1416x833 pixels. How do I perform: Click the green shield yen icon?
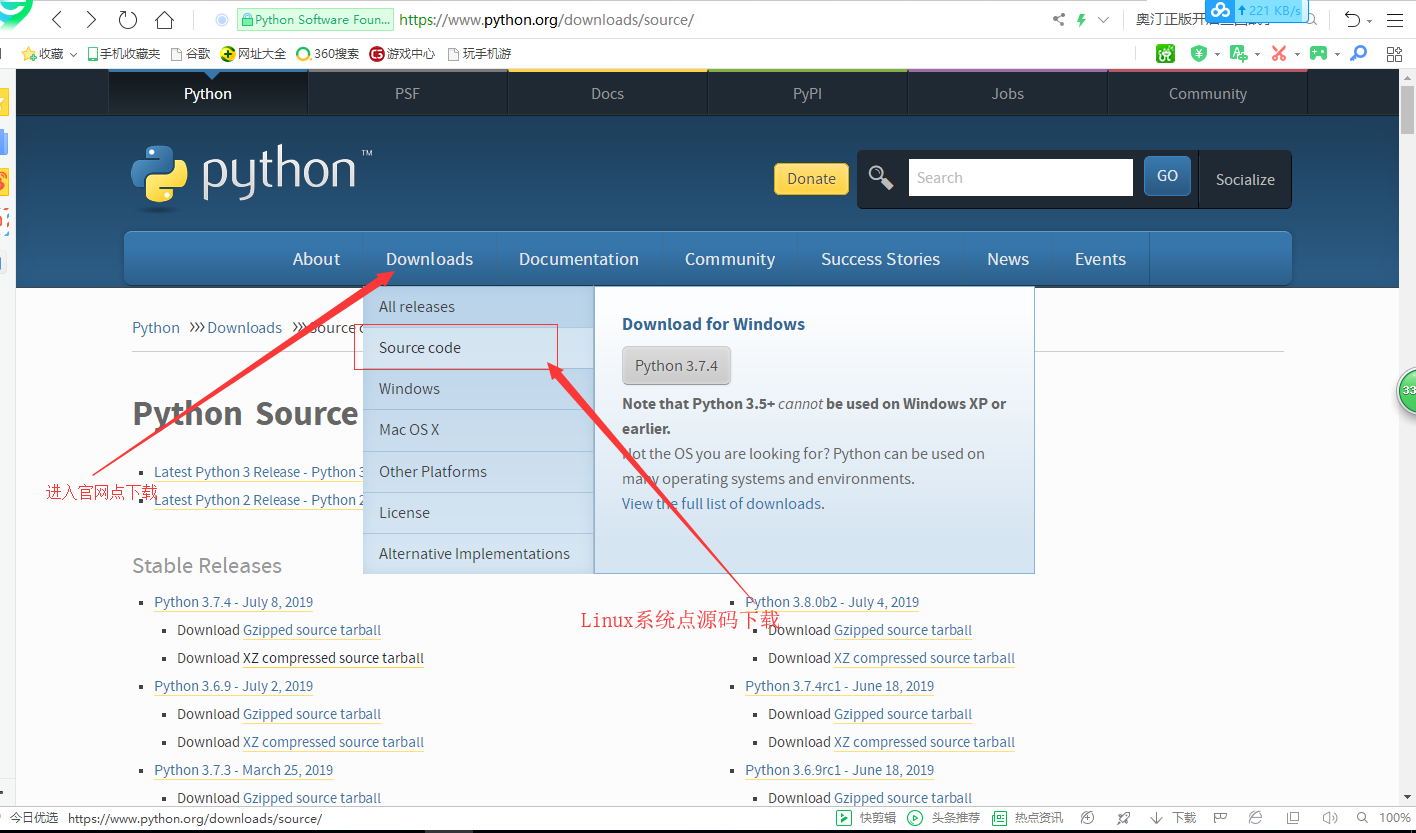(1198, 53)
